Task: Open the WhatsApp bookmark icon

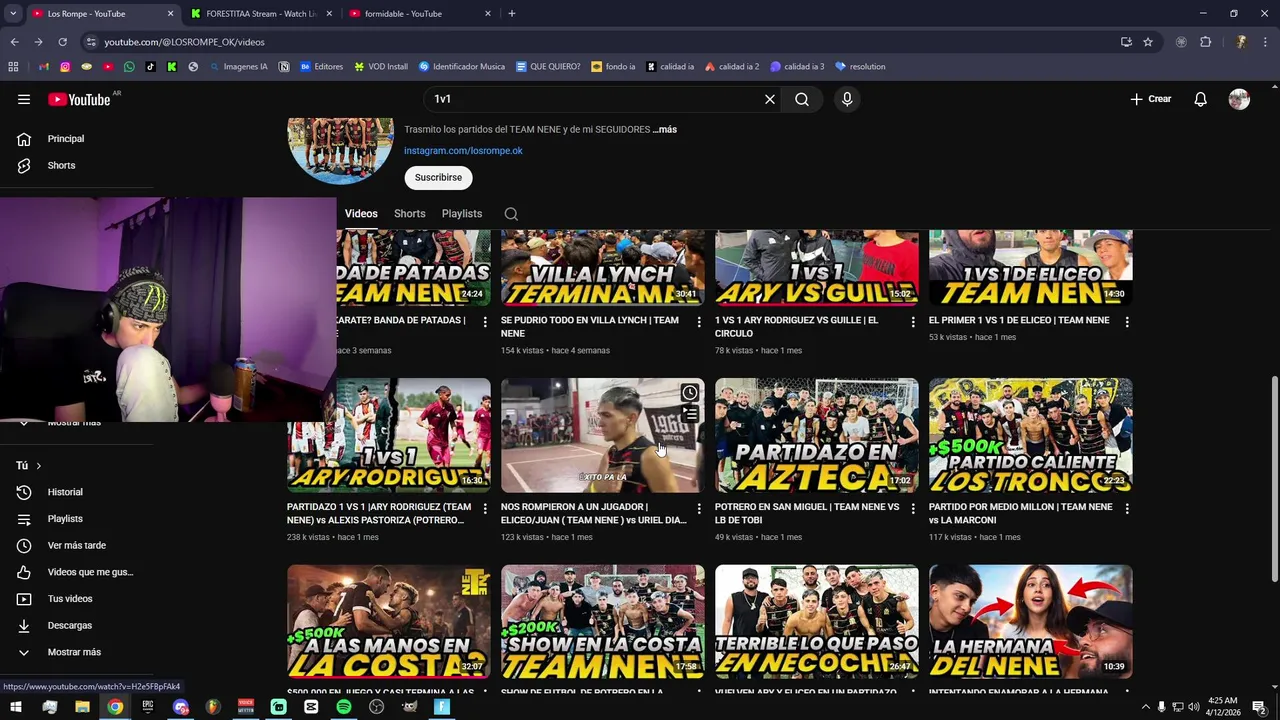Action: point(129,67)
